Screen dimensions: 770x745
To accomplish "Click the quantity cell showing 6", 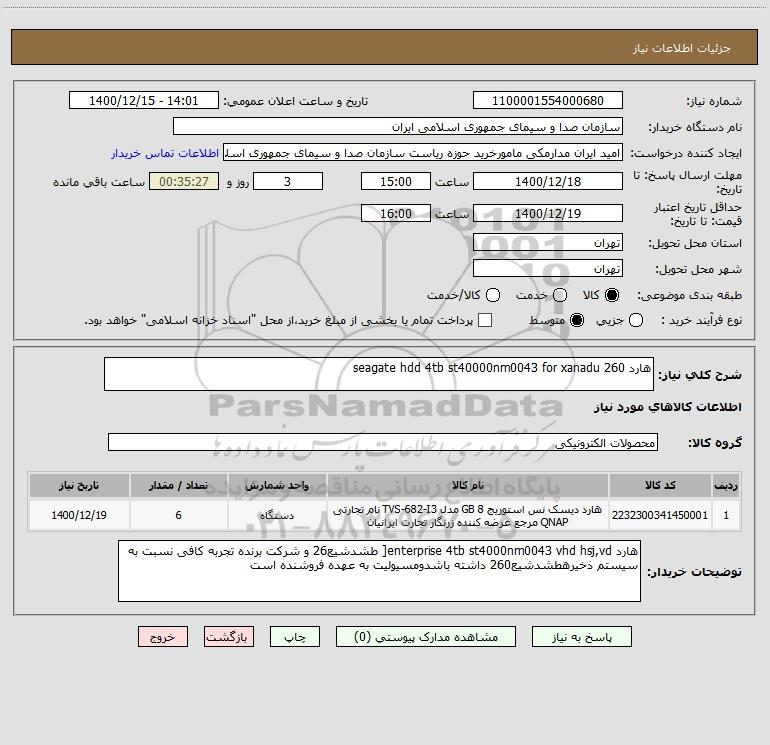I will pyautogui.click(x=178, y=515).
